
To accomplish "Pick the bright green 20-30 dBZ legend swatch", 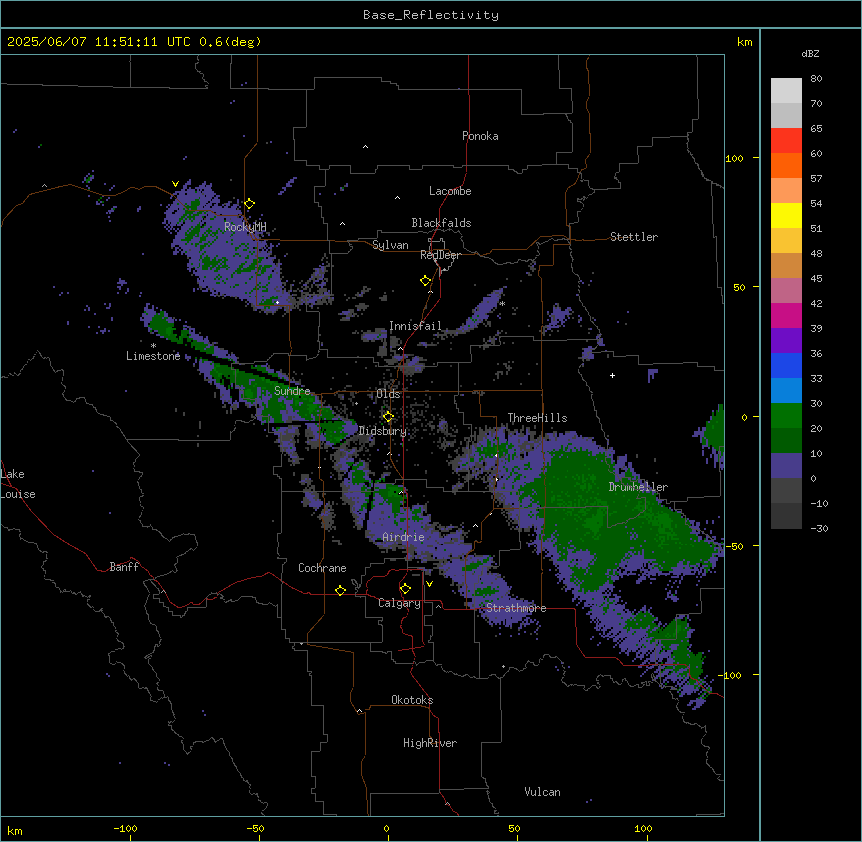I will coord(786,416).
